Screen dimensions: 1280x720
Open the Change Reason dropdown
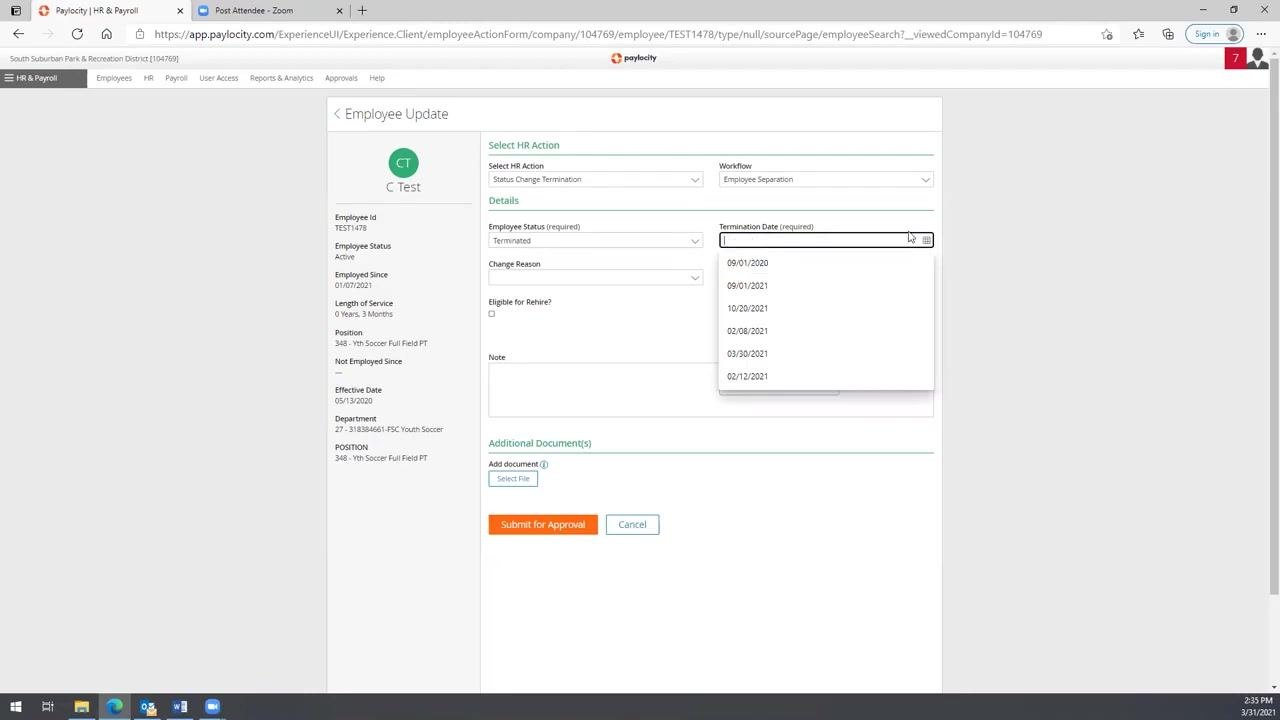pos(595,278)
